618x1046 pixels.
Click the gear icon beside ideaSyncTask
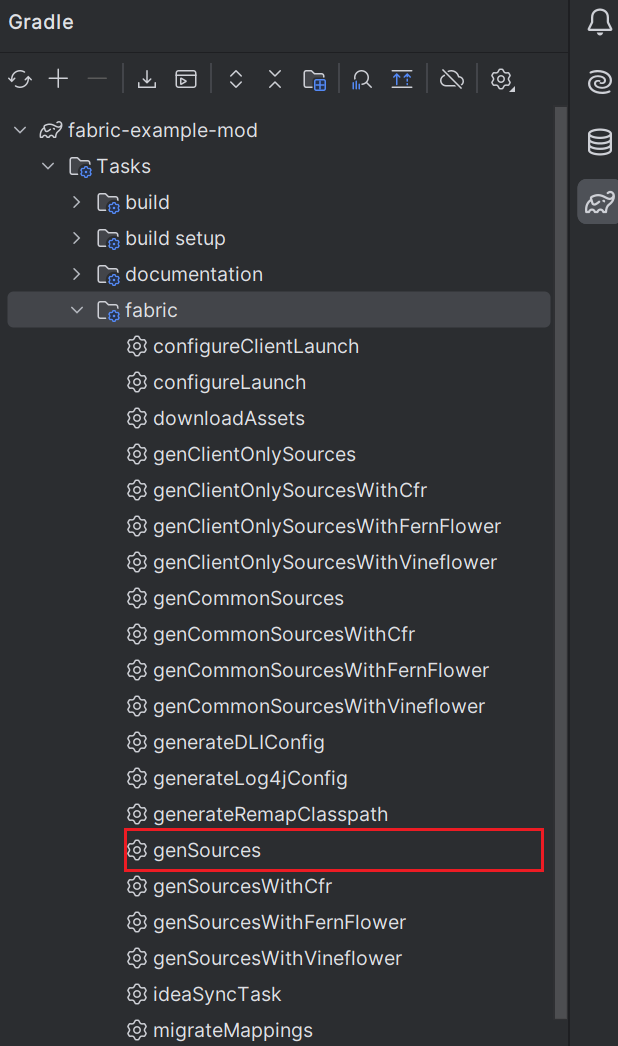point(137,995)
